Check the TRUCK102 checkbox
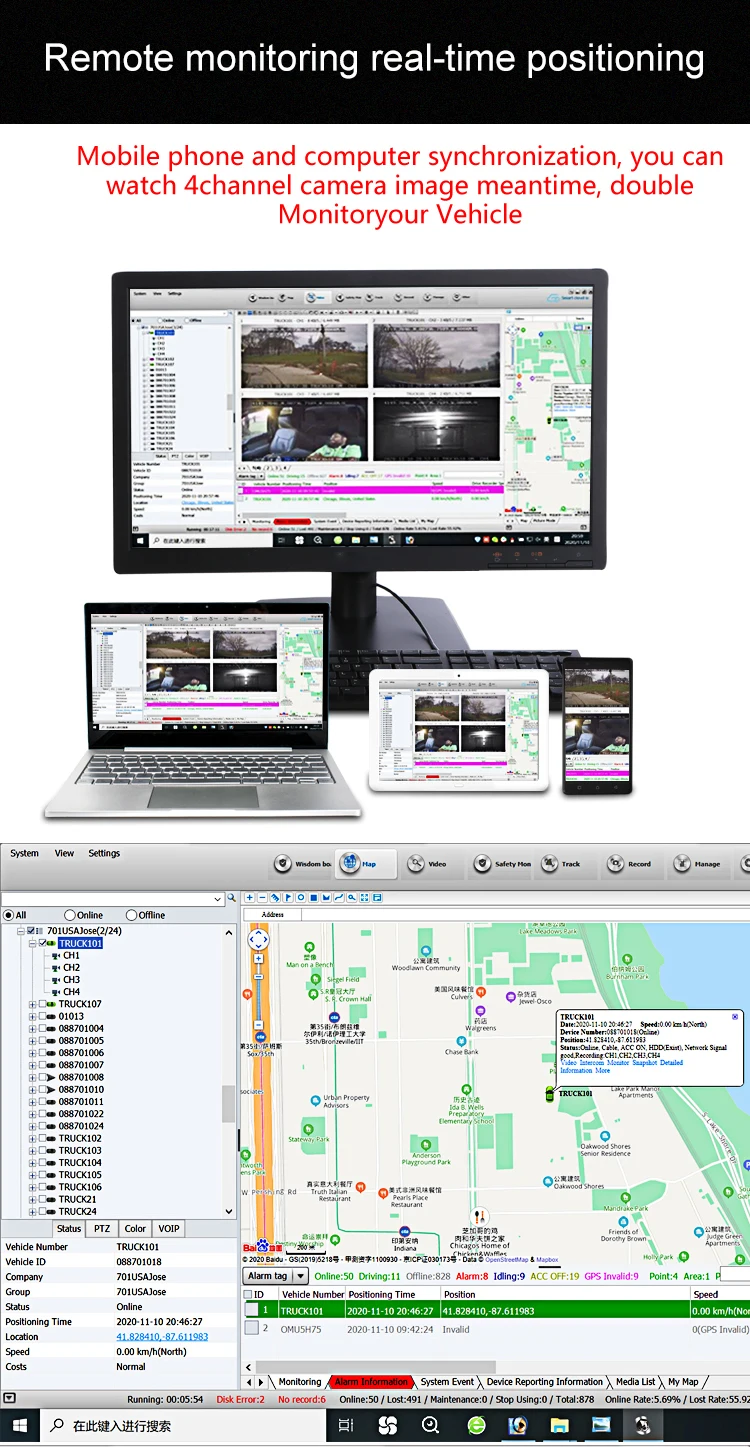Image resolution: width=750 pixels, height=1447 pixels. (42, 1138)
